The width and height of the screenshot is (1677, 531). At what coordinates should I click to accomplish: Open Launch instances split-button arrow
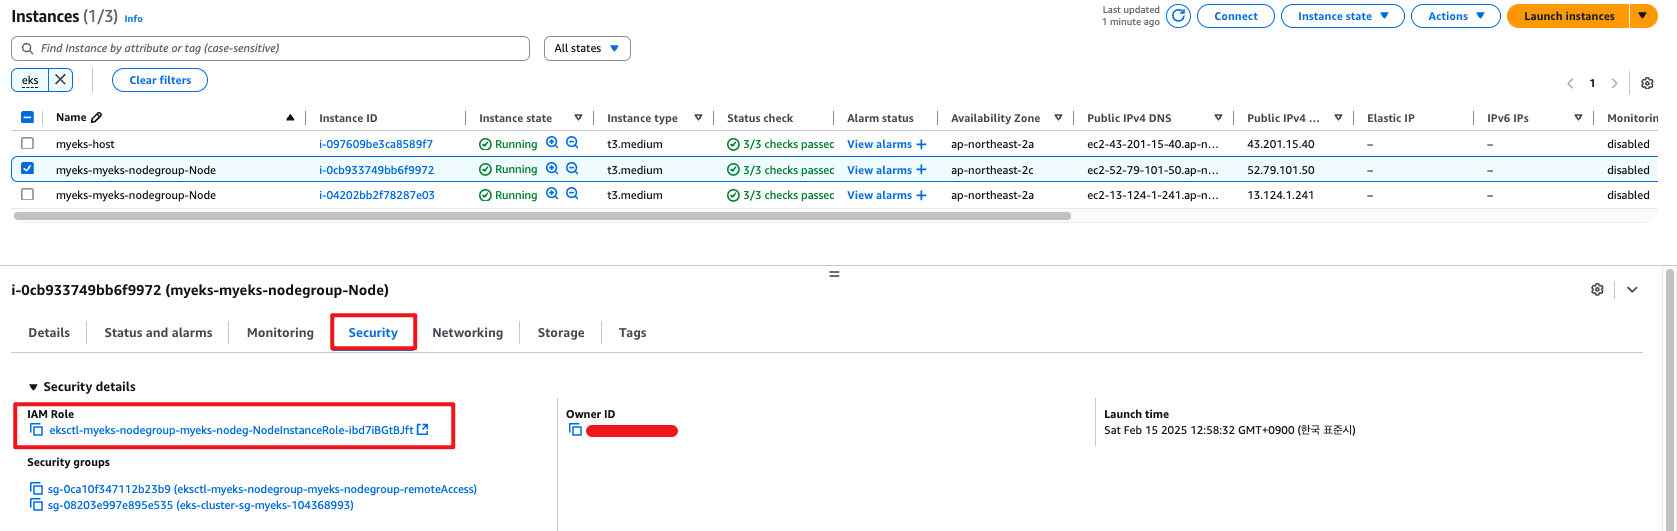pos(1643,16)
